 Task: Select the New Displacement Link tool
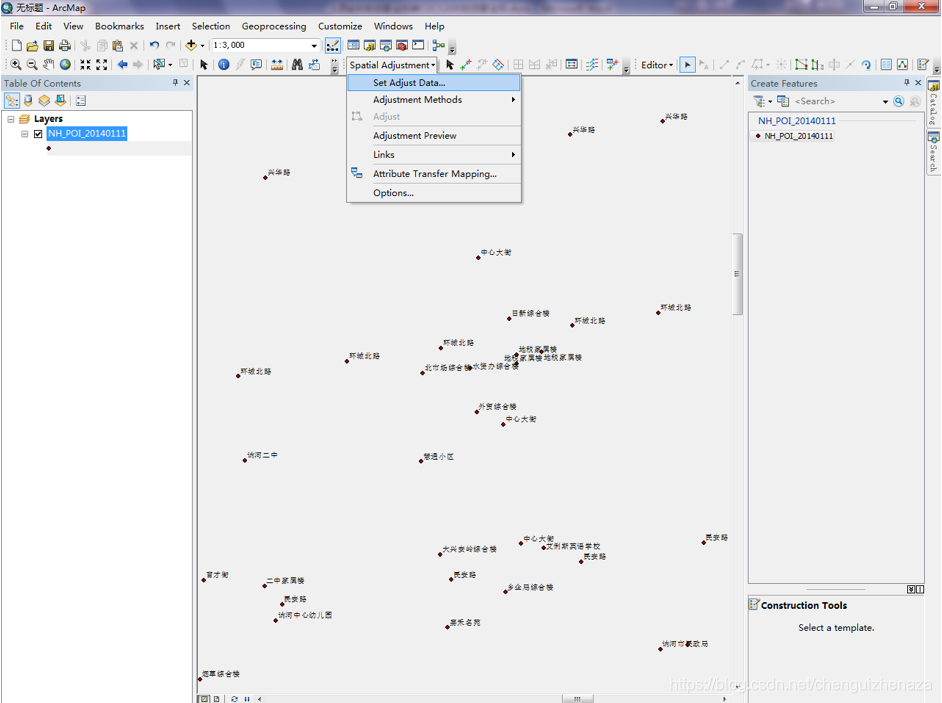[x=466, y=64]
